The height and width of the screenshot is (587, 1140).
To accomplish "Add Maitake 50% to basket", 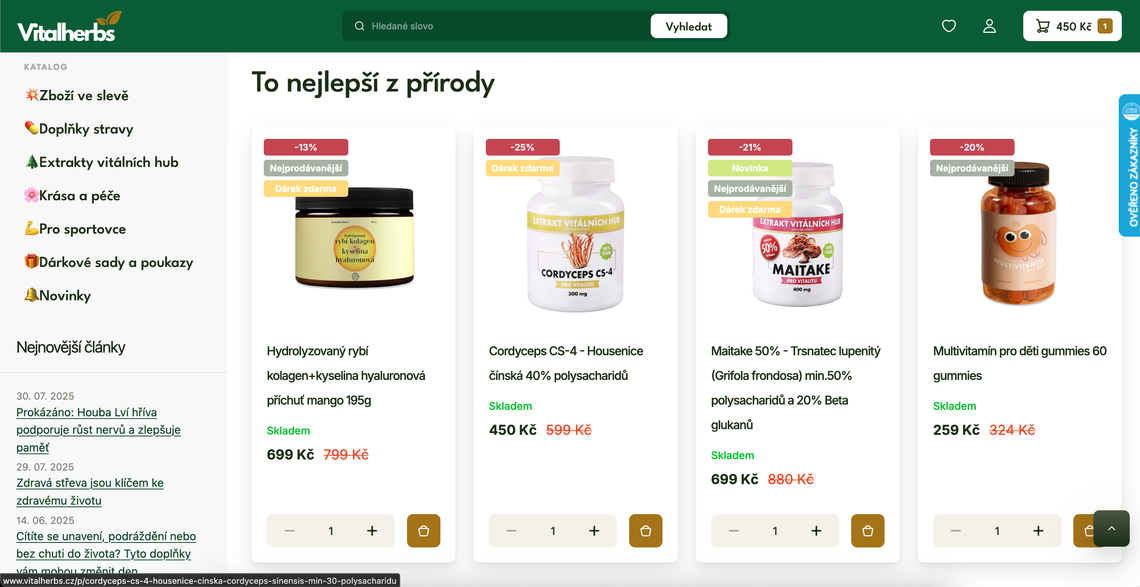I will (868, 531).
